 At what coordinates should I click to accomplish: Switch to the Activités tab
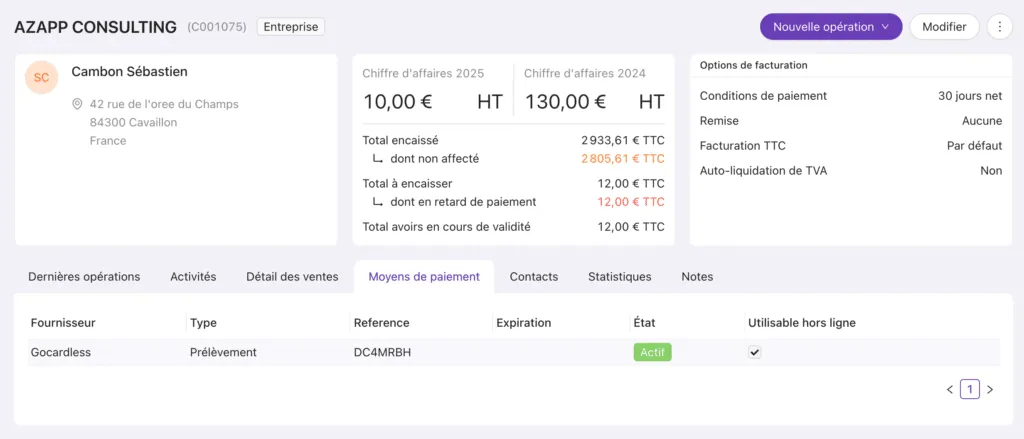[193, 276]
